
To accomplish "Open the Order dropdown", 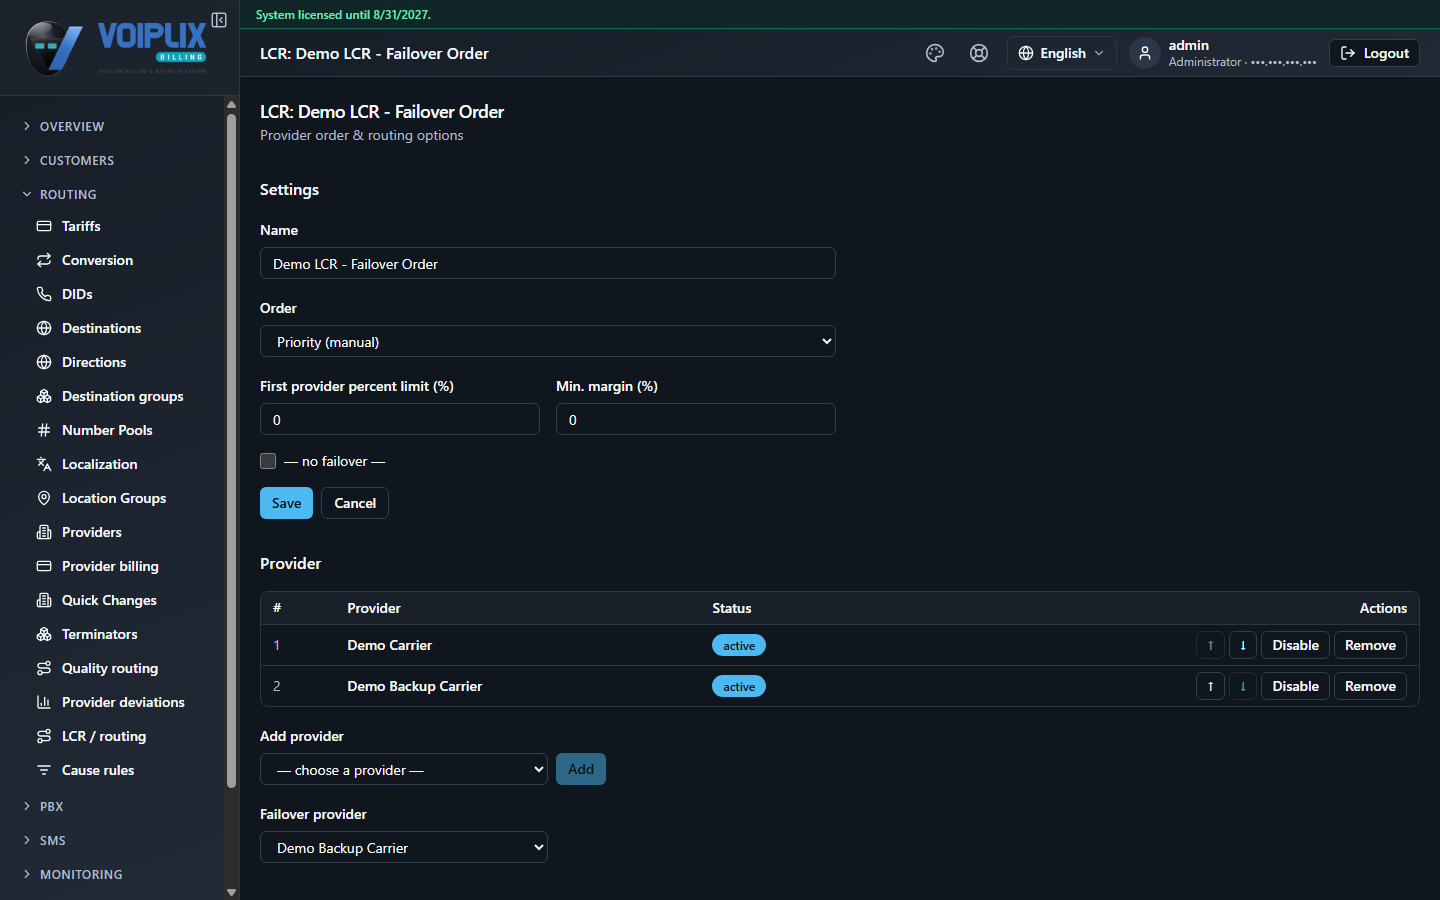I will click(548, 341).
